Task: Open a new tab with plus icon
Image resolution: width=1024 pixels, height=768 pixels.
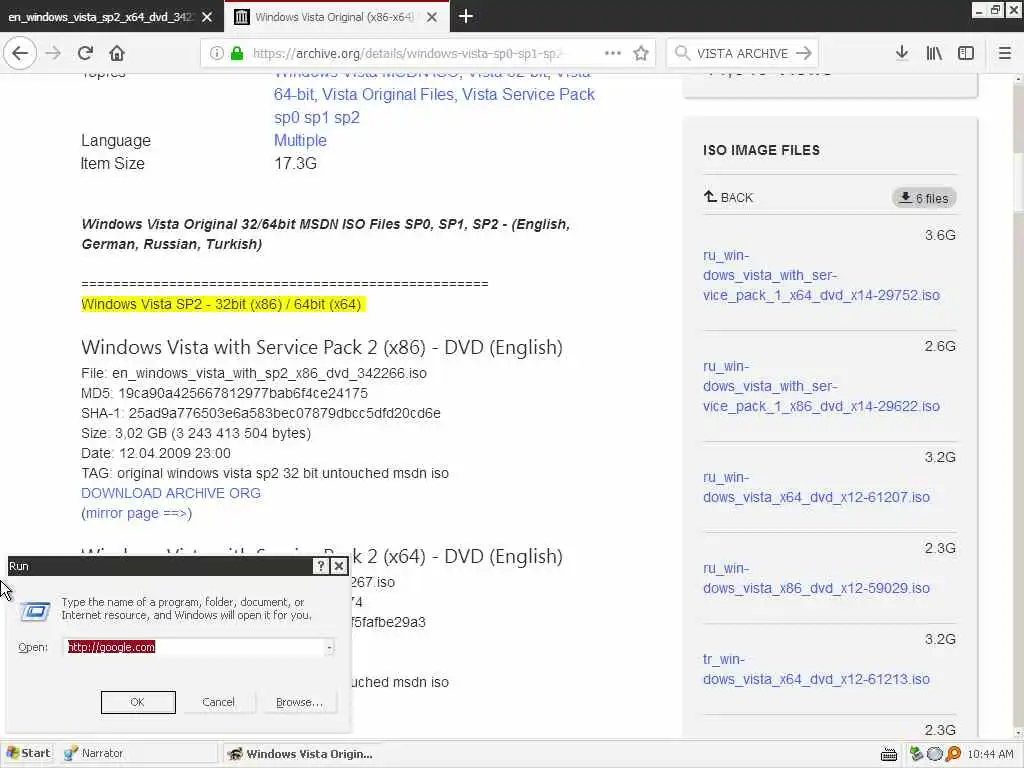Action: tap(466, 16)
